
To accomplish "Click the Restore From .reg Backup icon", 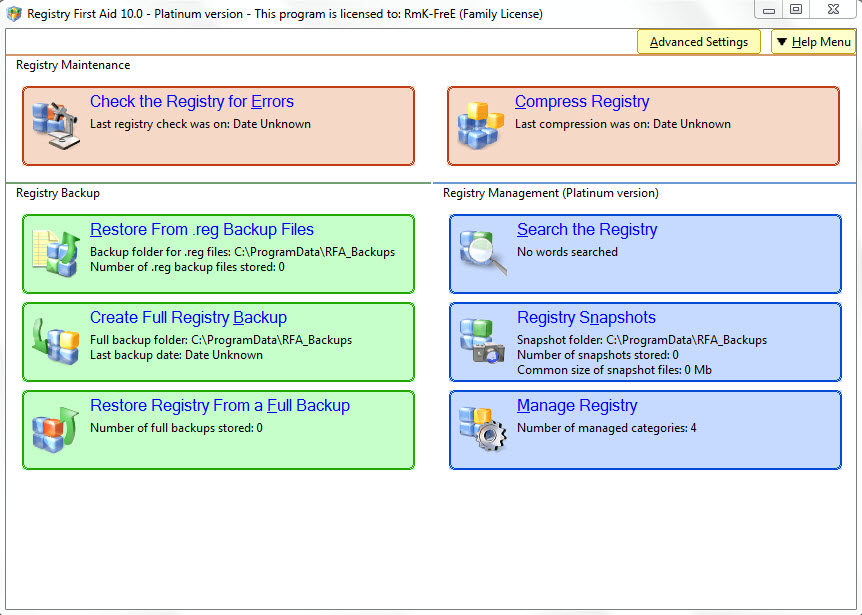I will click(x=56, y=254).
